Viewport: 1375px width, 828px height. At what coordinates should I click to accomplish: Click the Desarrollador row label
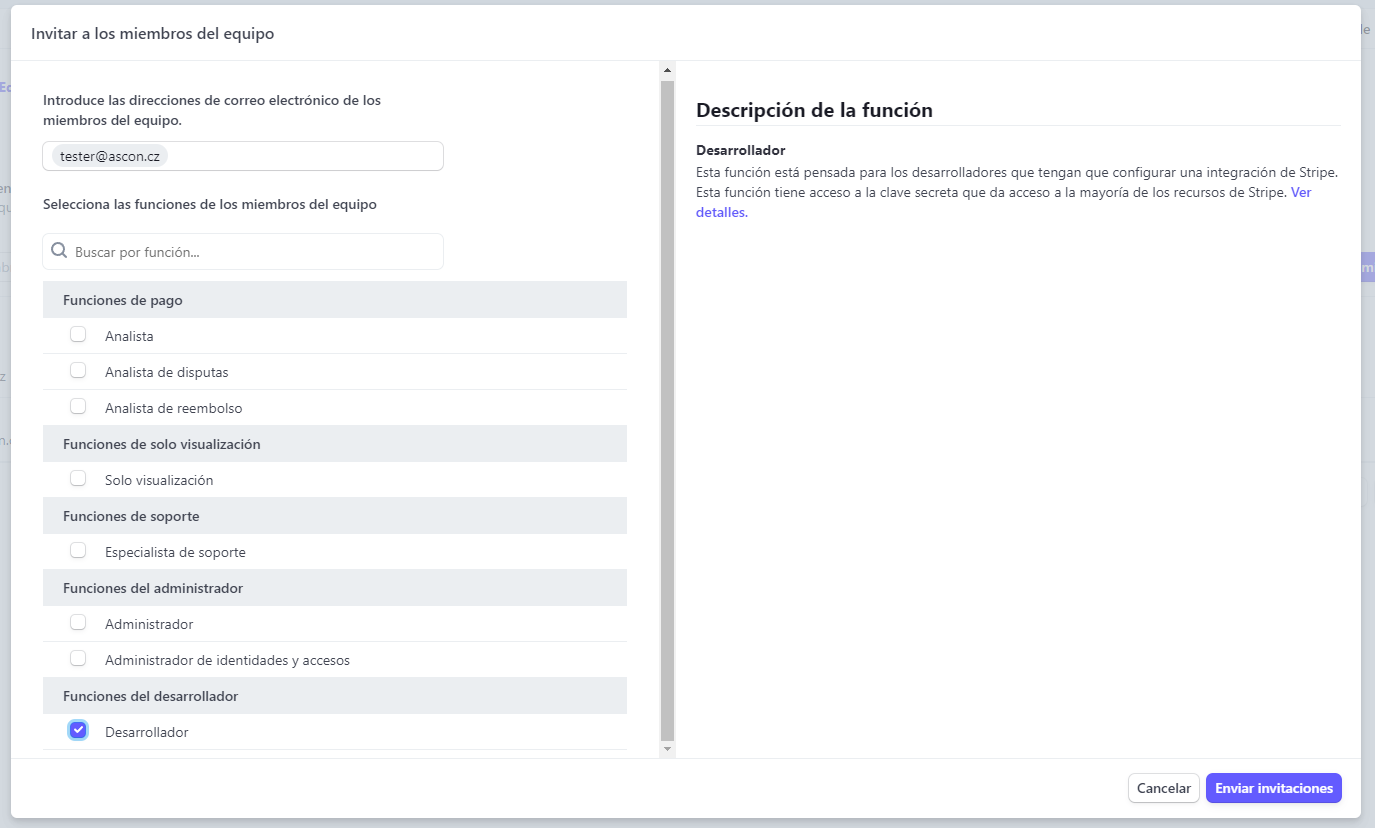147,732
